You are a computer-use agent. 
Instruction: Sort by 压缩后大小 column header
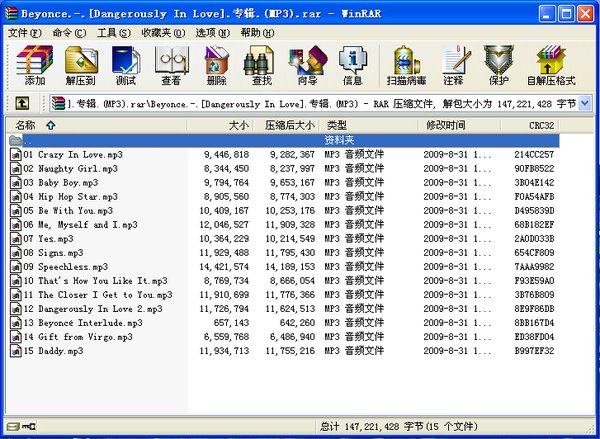tap(286, 125)
